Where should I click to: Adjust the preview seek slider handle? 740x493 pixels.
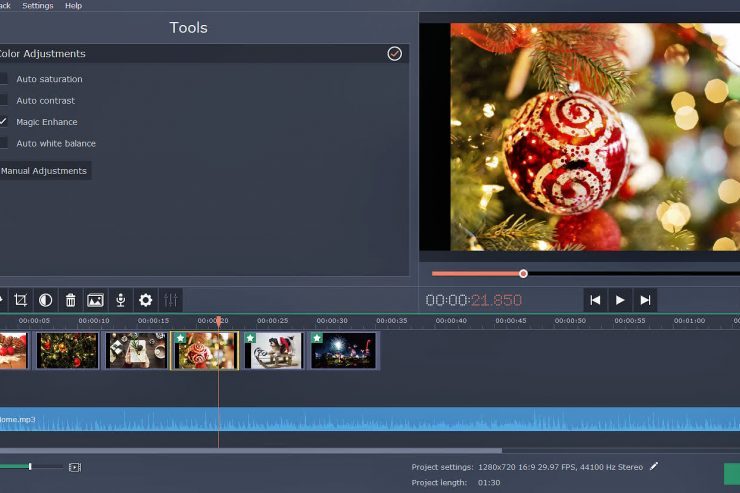coord(523,274)
